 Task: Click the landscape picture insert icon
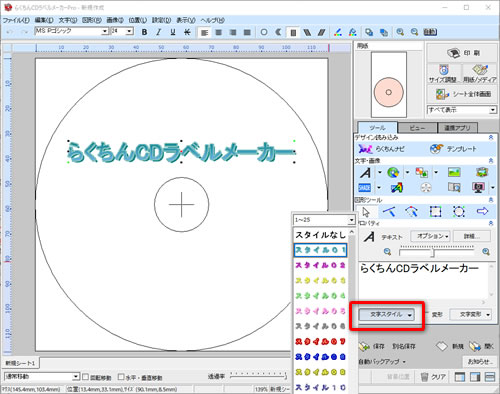pyautogui.click(x=454, y=172)
